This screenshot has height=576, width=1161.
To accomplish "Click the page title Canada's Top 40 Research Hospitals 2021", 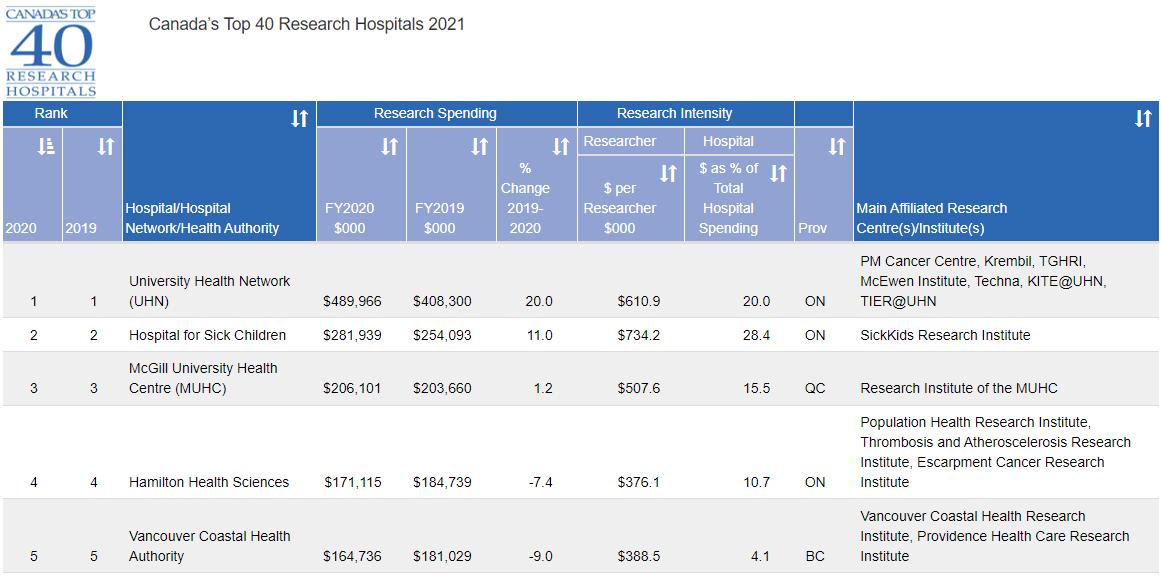I will 307,24.
